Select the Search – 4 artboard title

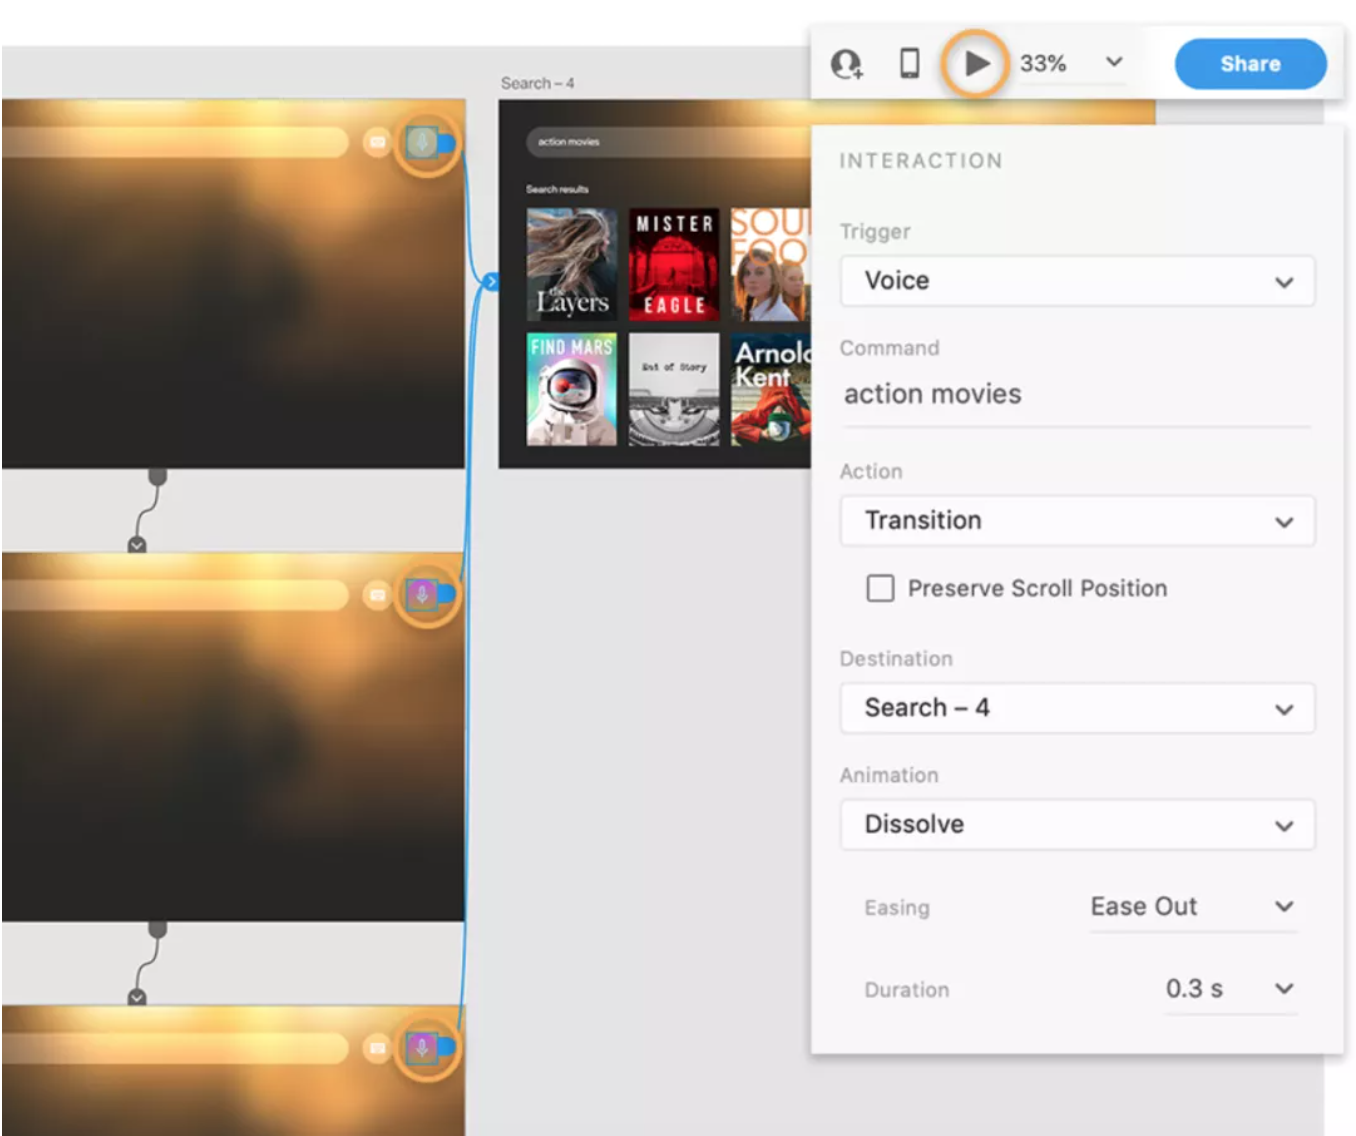538,83
